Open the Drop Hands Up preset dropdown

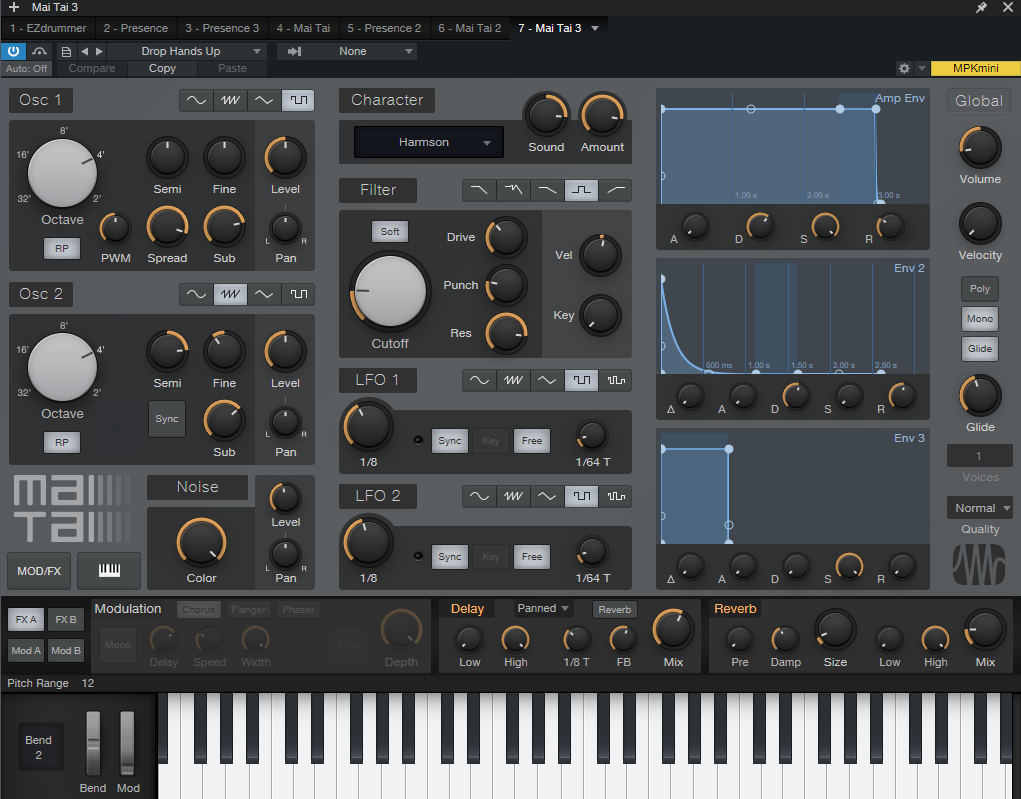[186, 51]
